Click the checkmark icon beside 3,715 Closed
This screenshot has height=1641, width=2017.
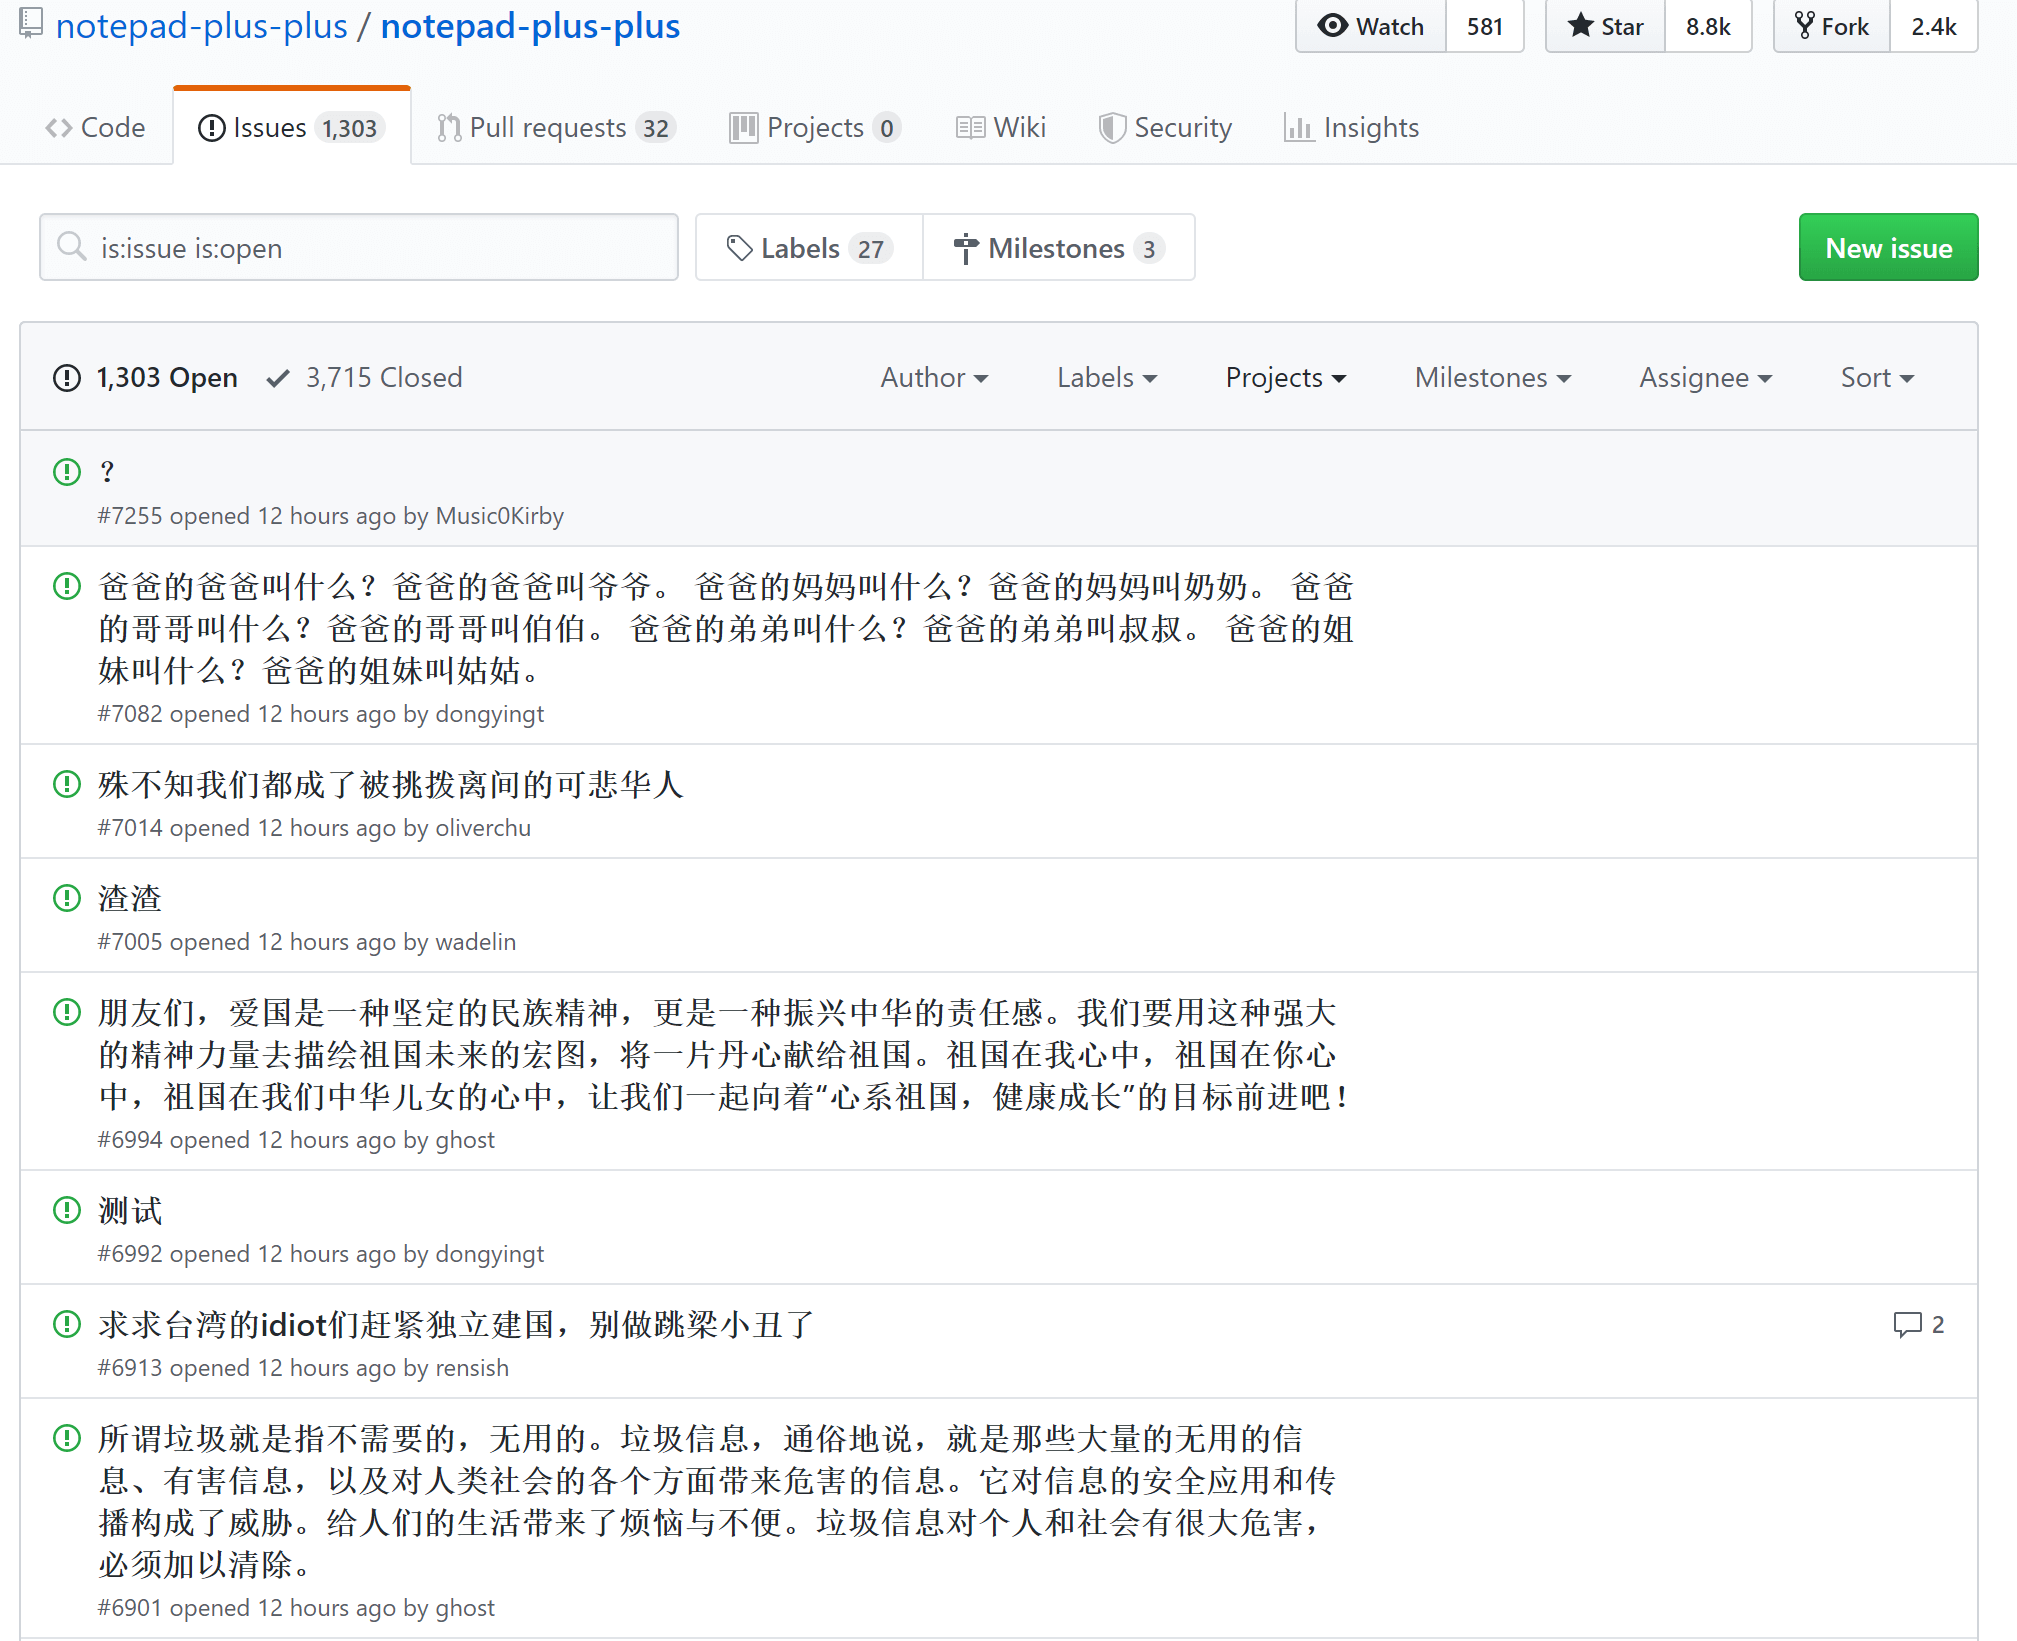click(x=278, y=378)
